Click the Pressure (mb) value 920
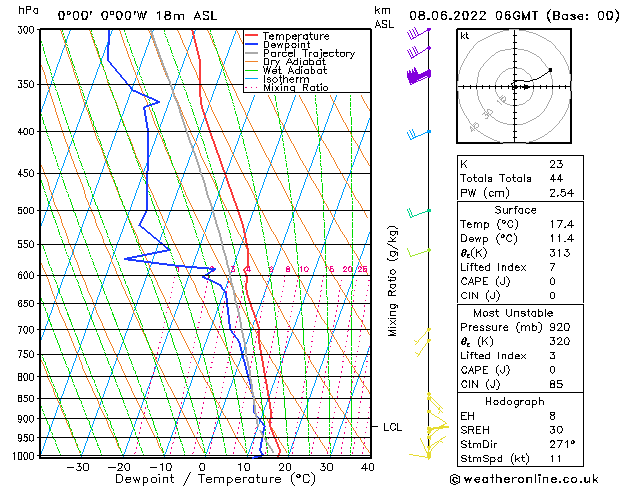This screenshot has width=629, height=486. (560, 327)
